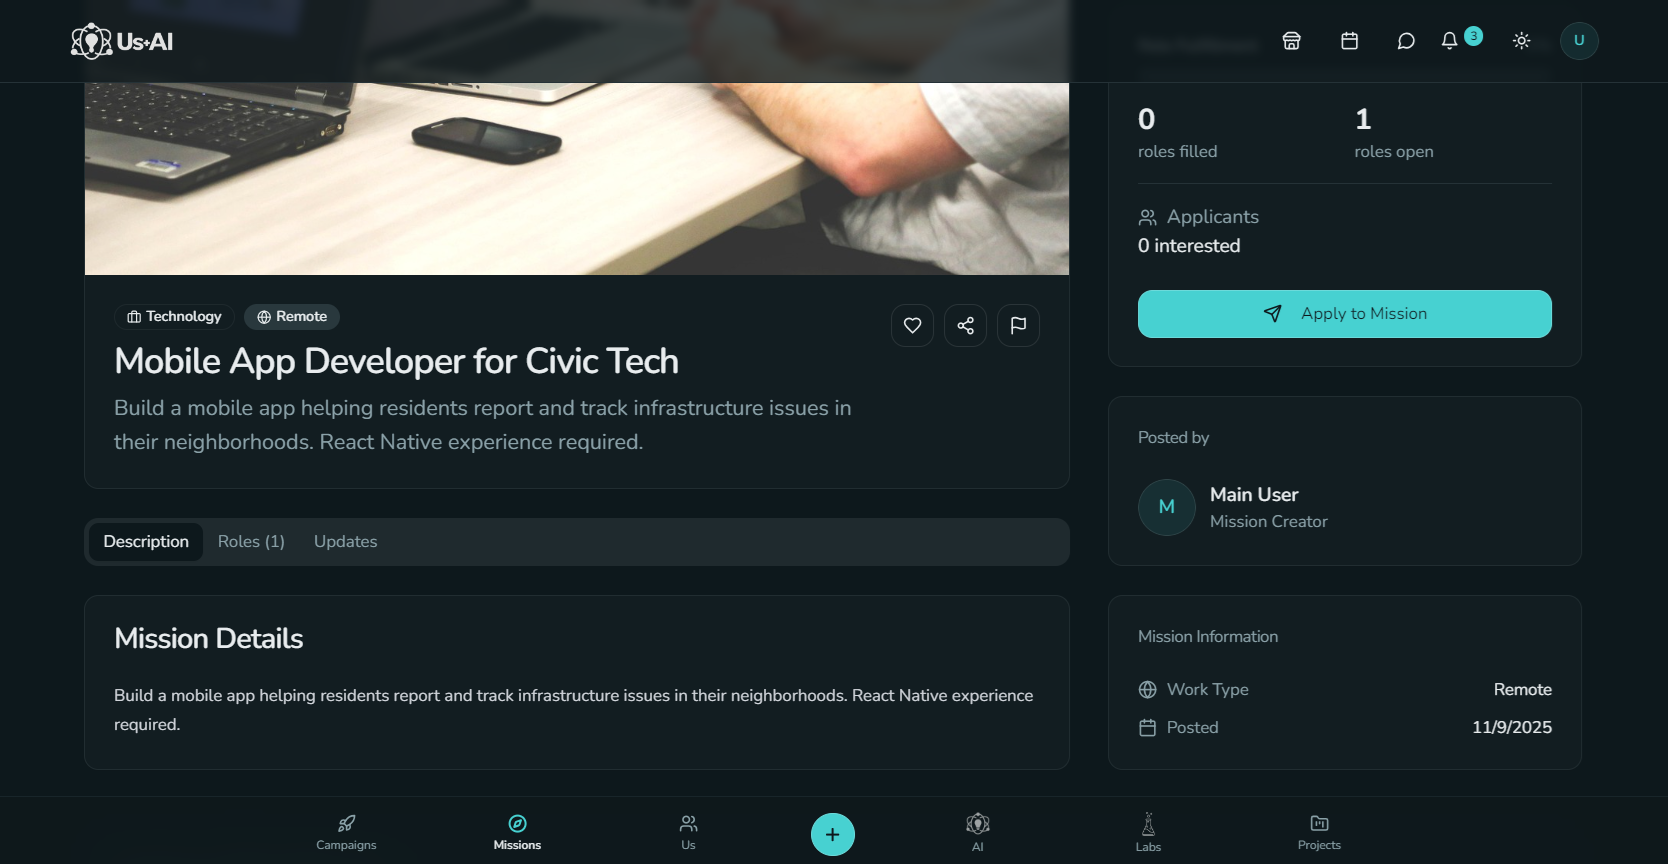This screenshot has width=1668, height=864.
Task: Open the U user avatar menu
Action: tap(1579, 41)
